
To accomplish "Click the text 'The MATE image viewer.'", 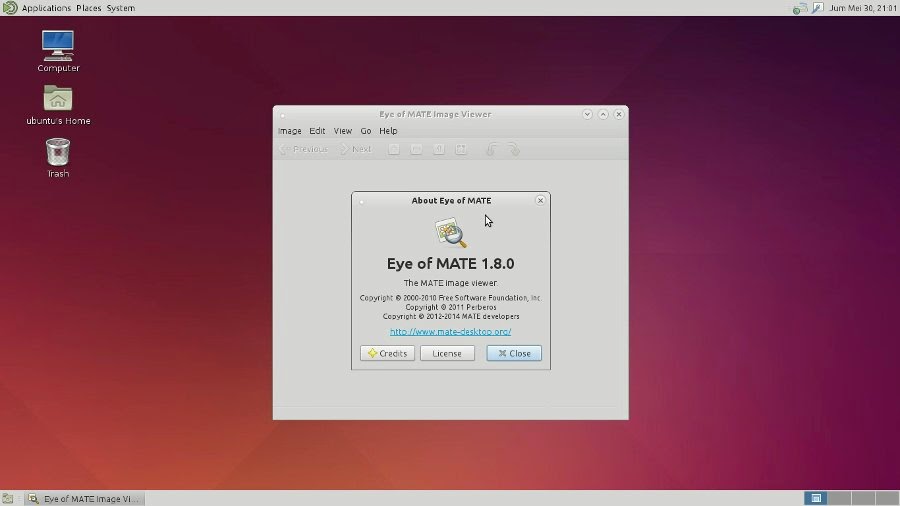I will pyautogui.click(x=451, y=283).
